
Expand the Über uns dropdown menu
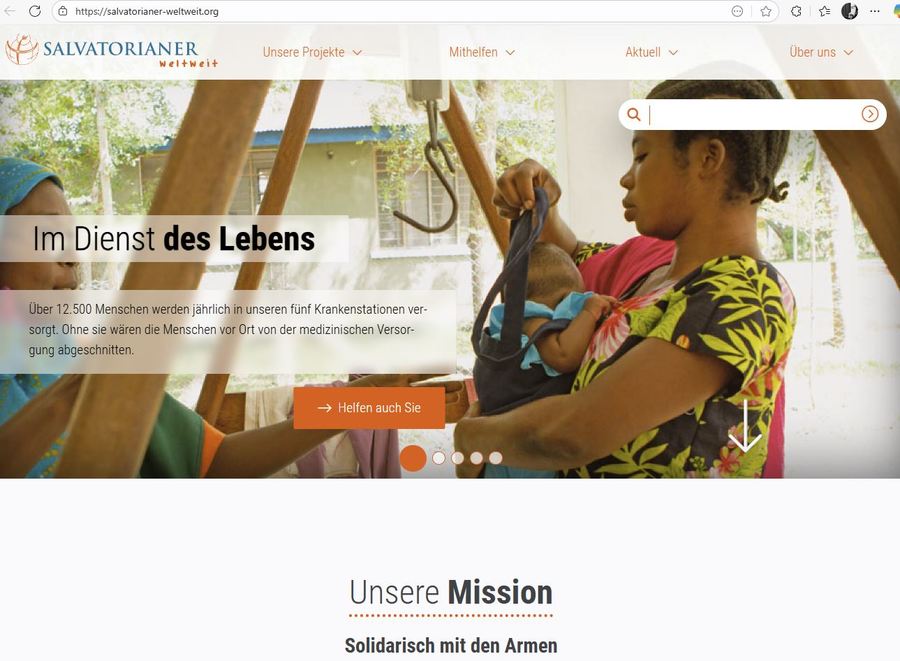click(821, 52)
